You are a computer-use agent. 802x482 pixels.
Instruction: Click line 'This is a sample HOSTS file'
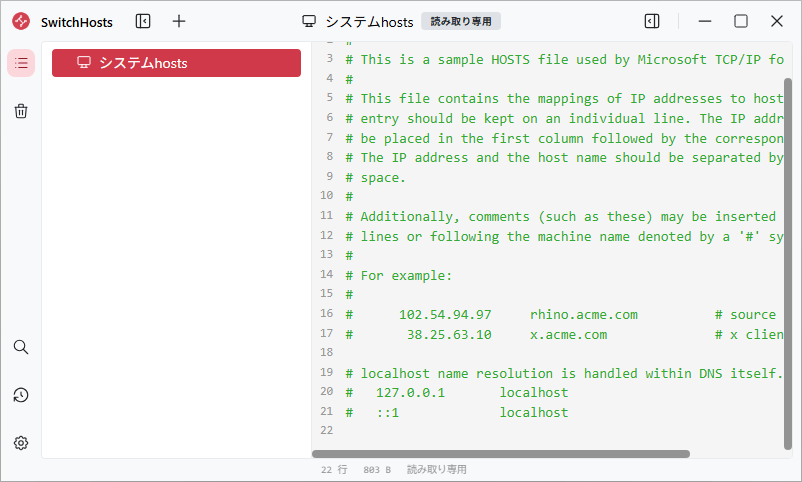click(x=564, y=60)
